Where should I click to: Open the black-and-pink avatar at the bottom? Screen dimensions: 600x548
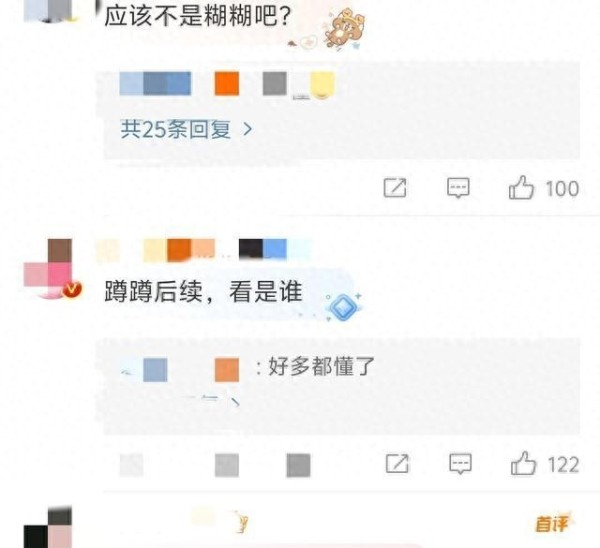pos(48,527)
